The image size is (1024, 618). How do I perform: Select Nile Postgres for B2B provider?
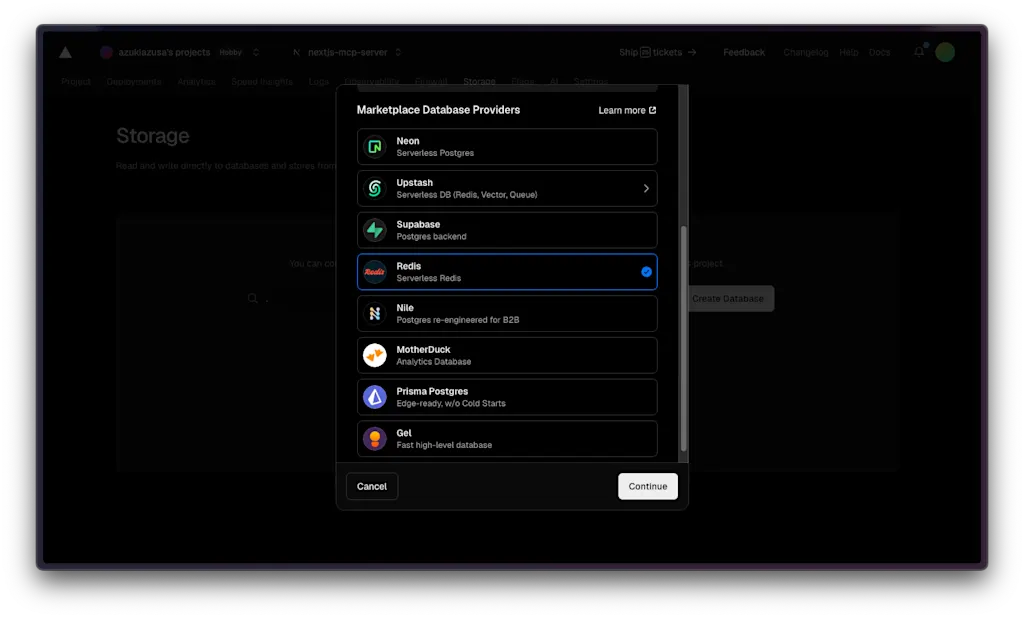[x=507, y=314]
